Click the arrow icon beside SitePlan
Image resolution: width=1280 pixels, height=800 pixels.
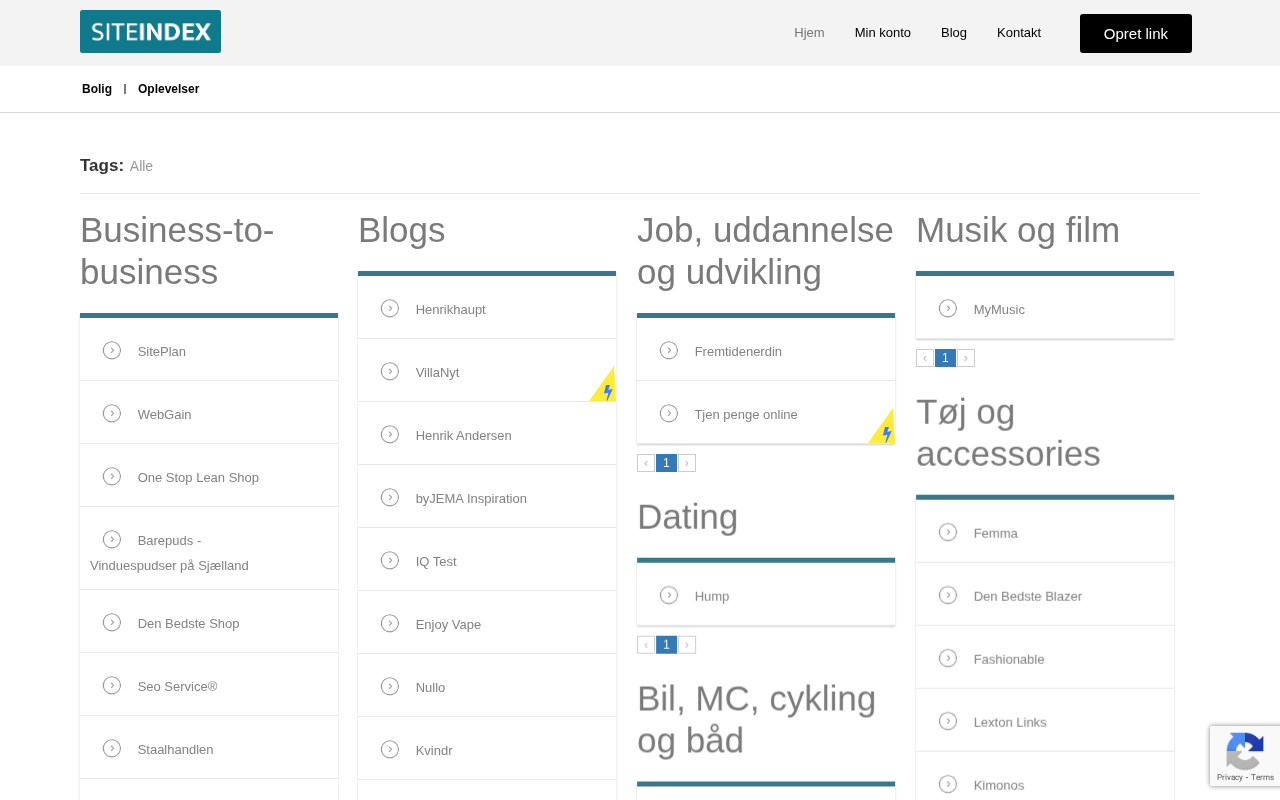coord(112,350)
